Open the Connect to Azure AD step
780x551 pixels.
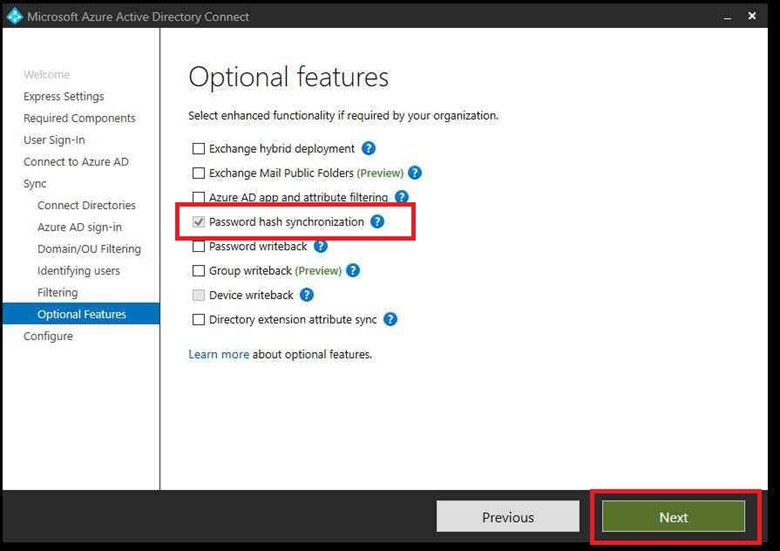76,162
